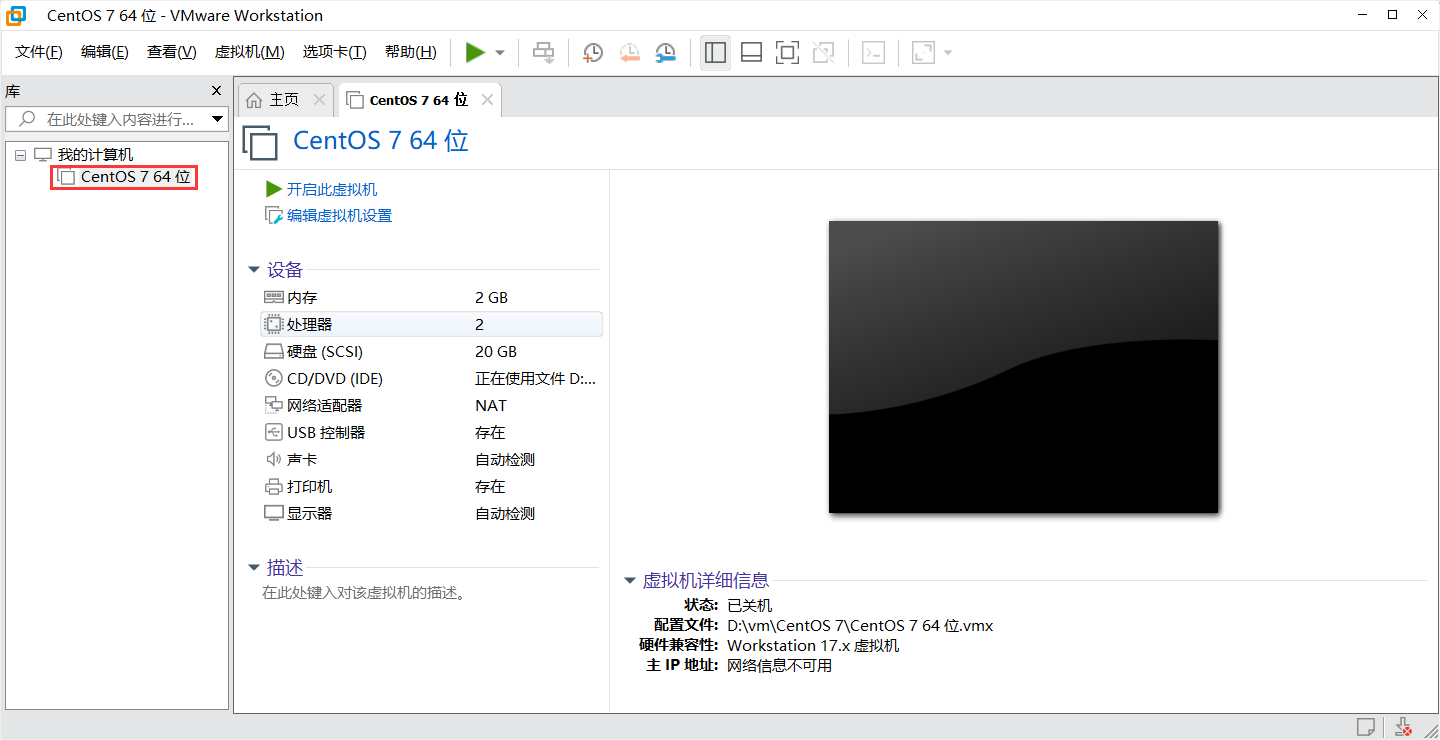Click the 网络信息不可用 IP text
1440x740 pixels.
click(x=779, y=665)
